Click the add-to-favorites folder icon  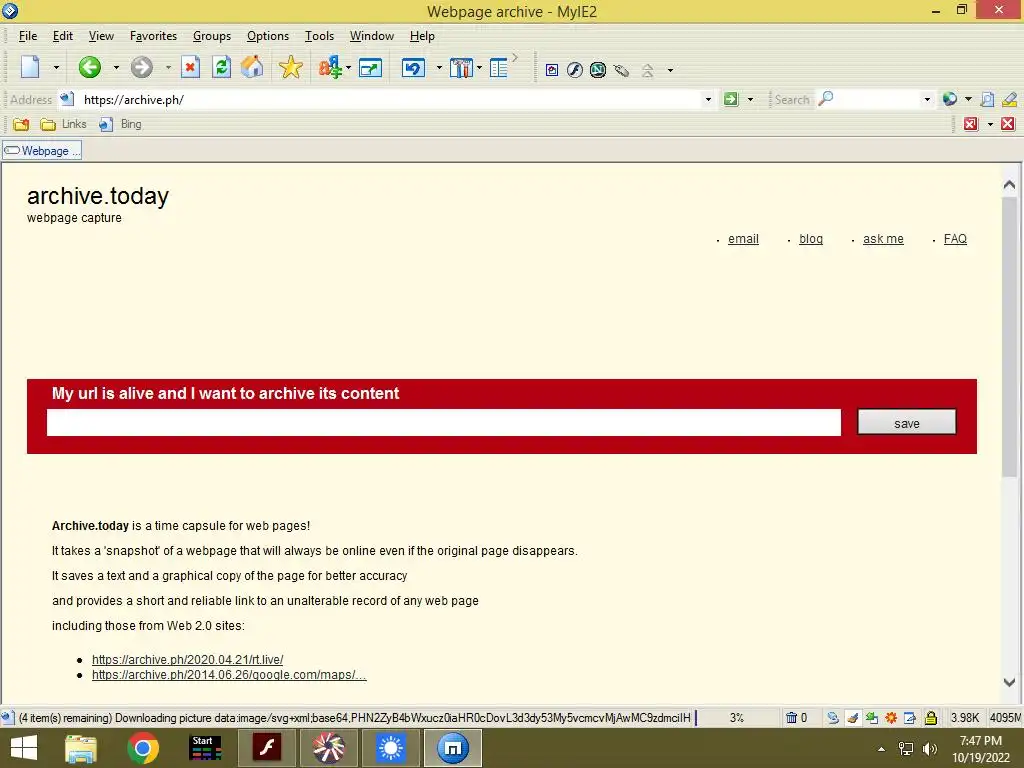(21, 124)
